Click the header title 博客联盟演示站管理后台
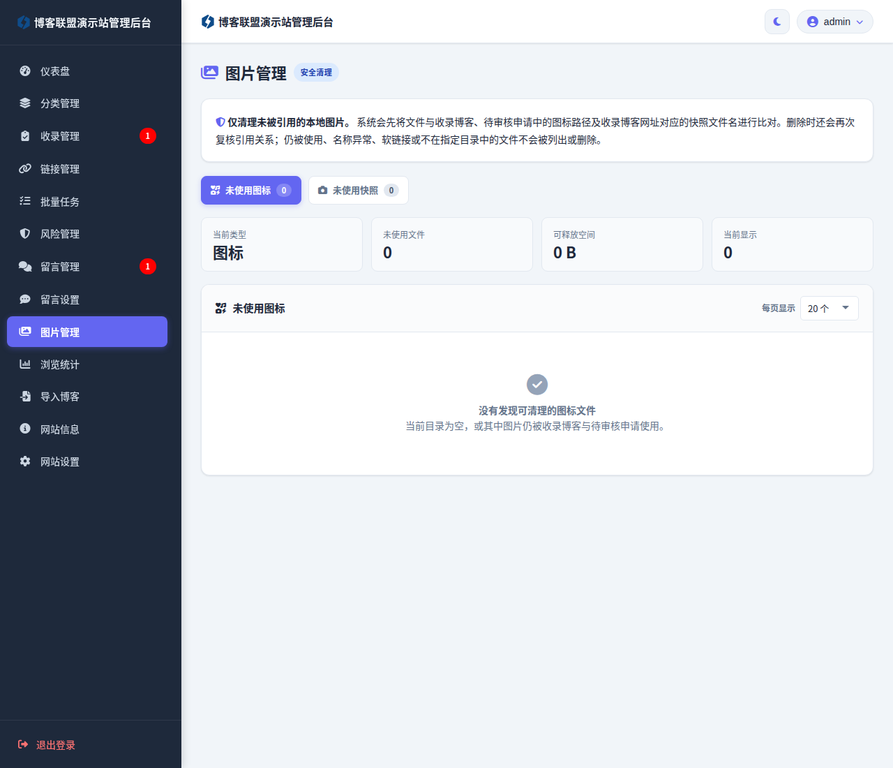The image size is (893, 768). 276,22
